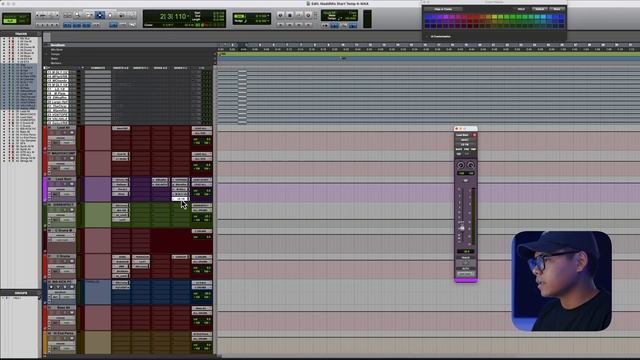Image resolution: width=640 pixels, height=360 pixels.
Task: Turn the right pan knob in floating fader window
Action: coord(471,165)
